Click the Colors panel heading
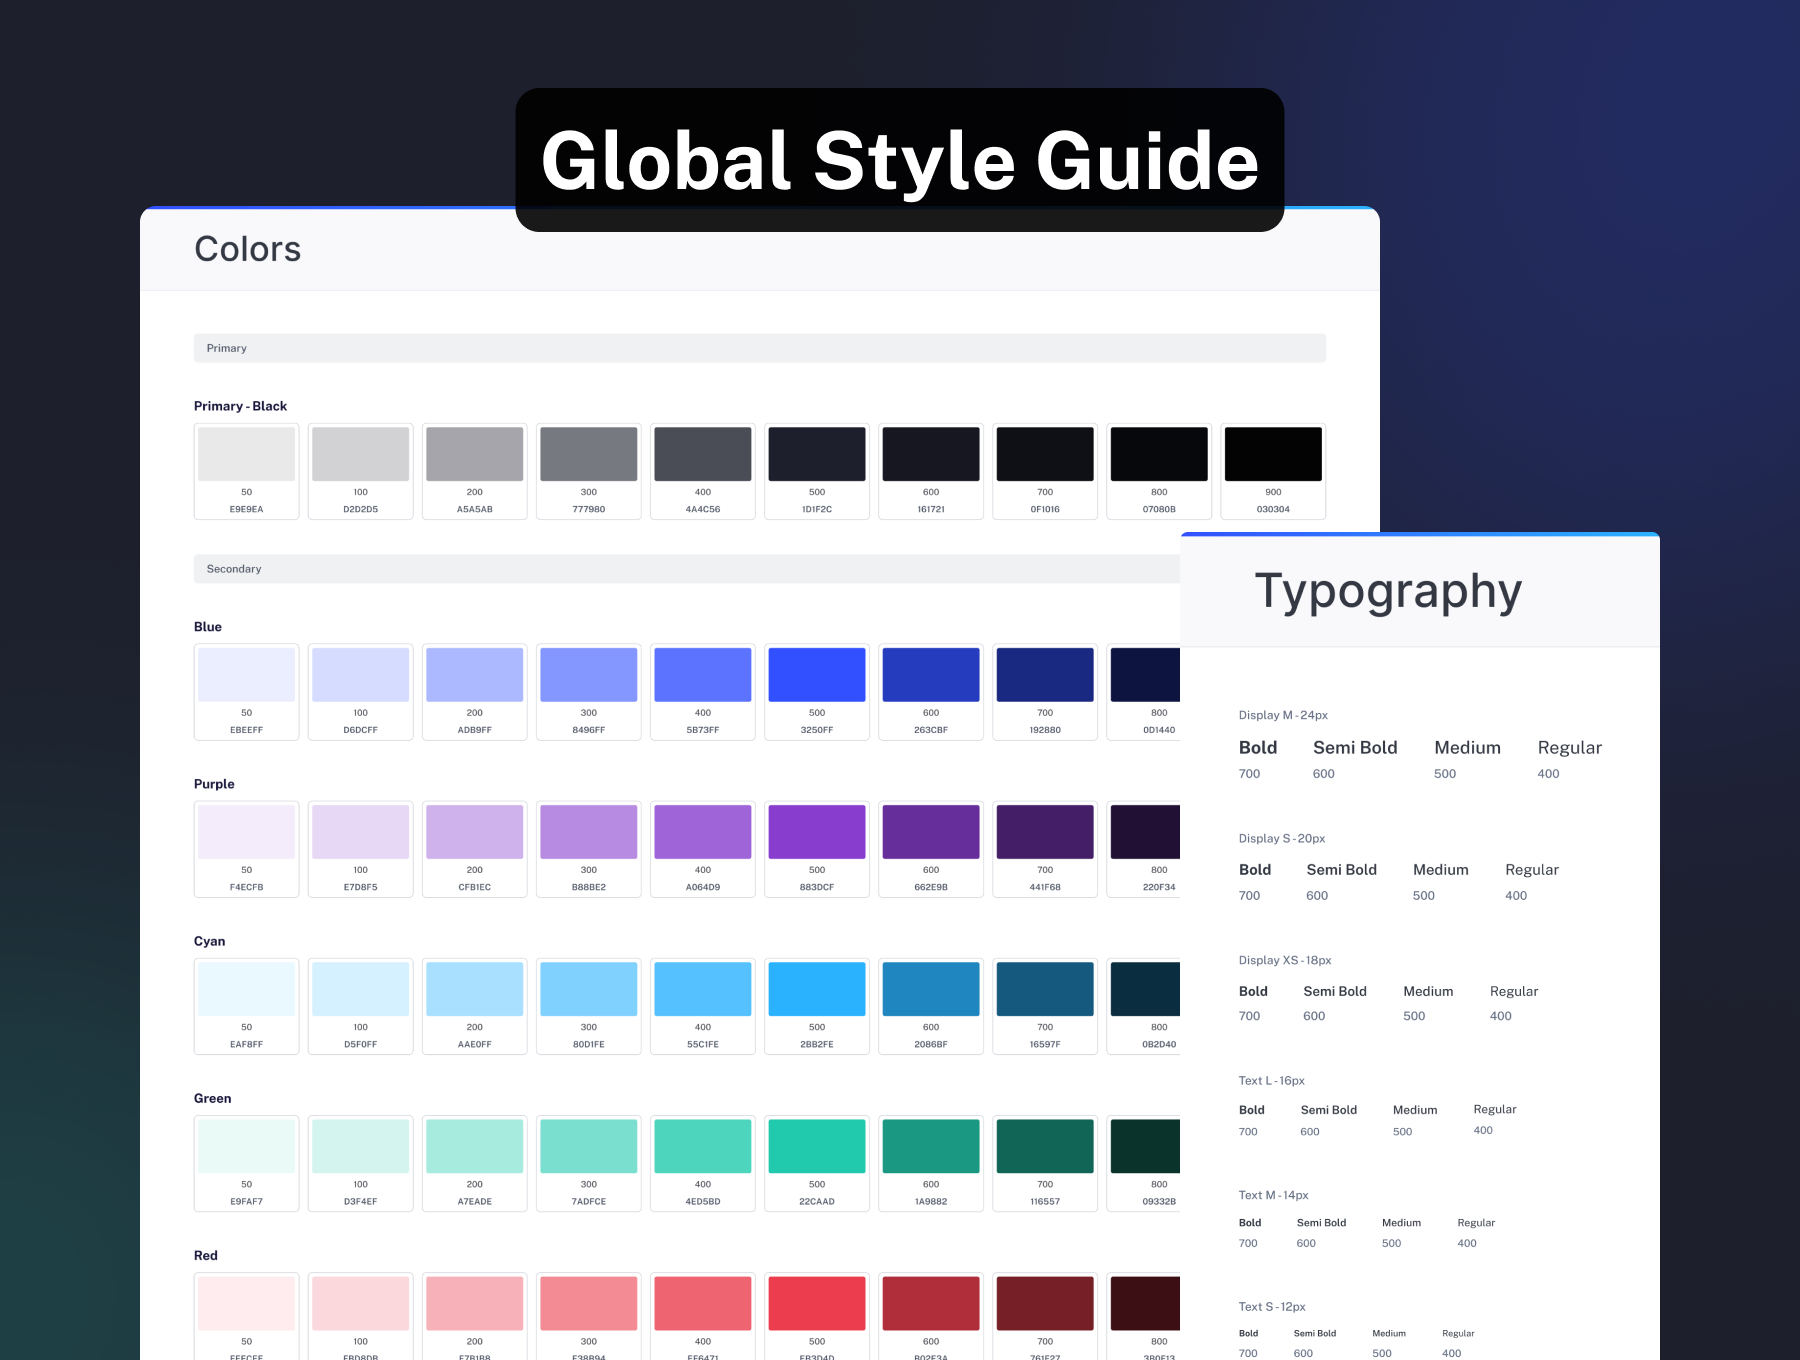The image size is (1800, 1360). coord(247,249)
